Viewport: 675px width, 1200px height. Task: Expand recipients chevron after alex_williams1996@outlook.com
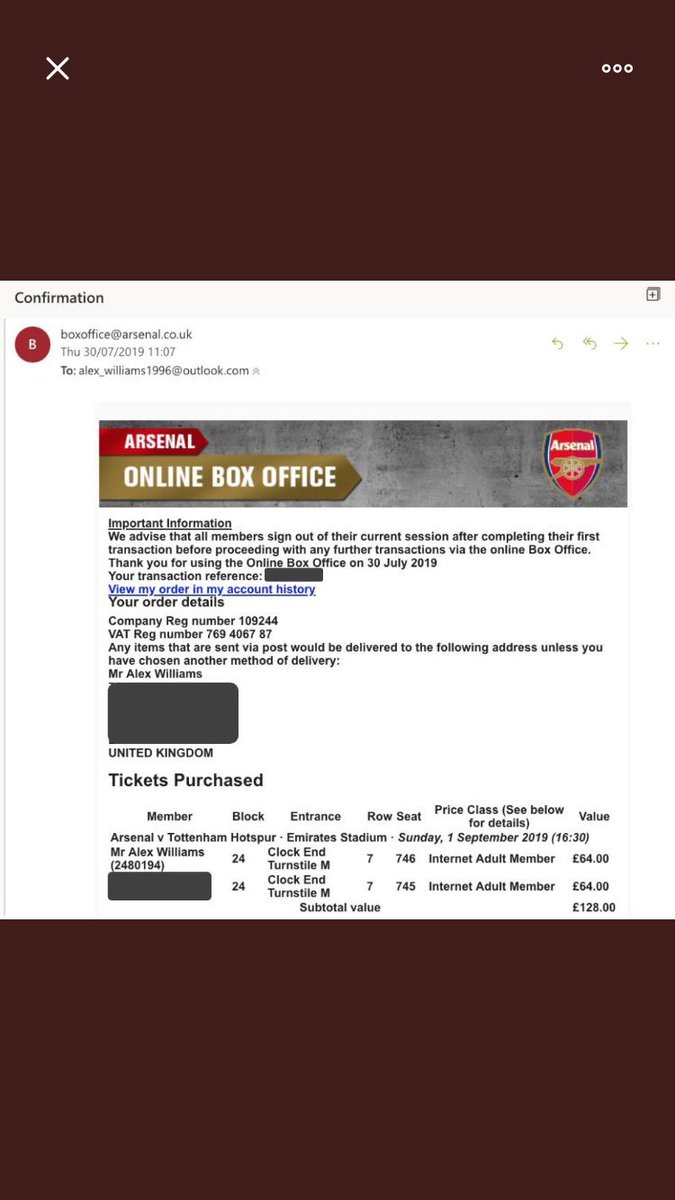(255, 371)
